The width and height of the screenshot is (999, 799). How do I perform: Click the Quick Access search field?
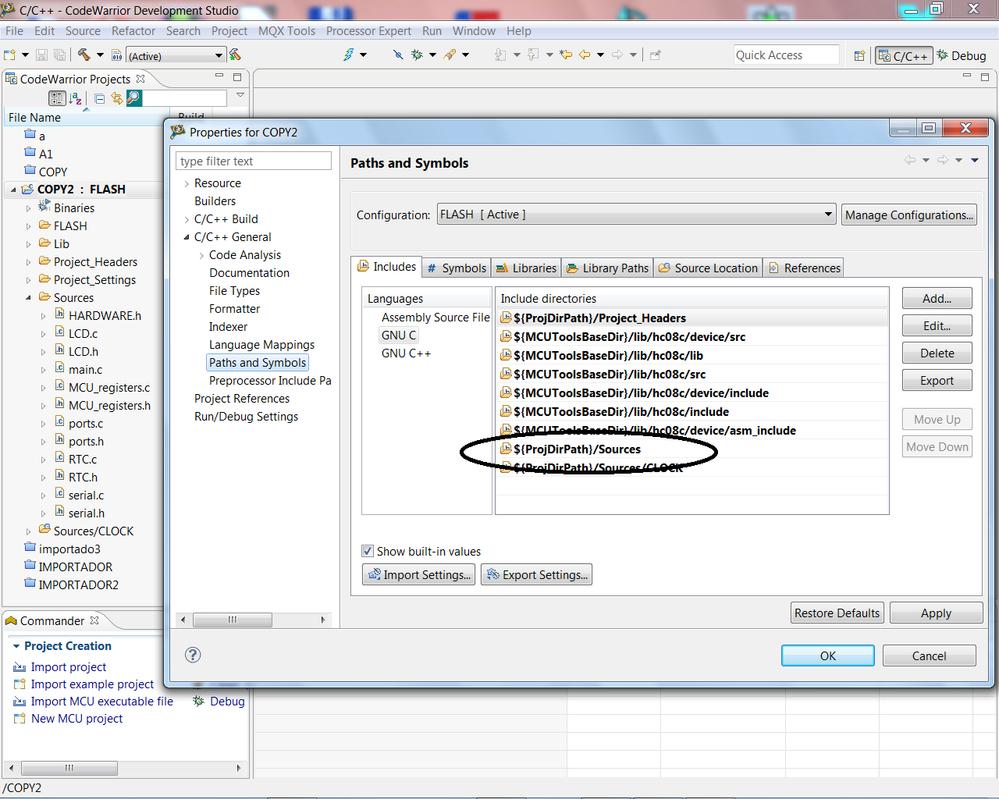(x=786, y=55)
